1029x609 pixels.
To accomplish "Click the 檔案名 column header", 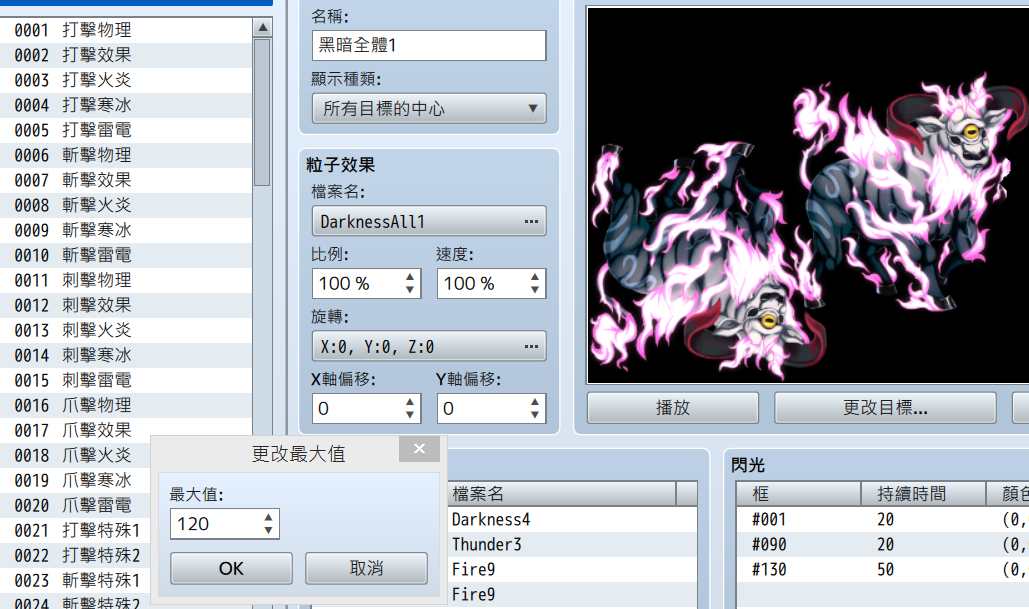I will tap(562, 494).
